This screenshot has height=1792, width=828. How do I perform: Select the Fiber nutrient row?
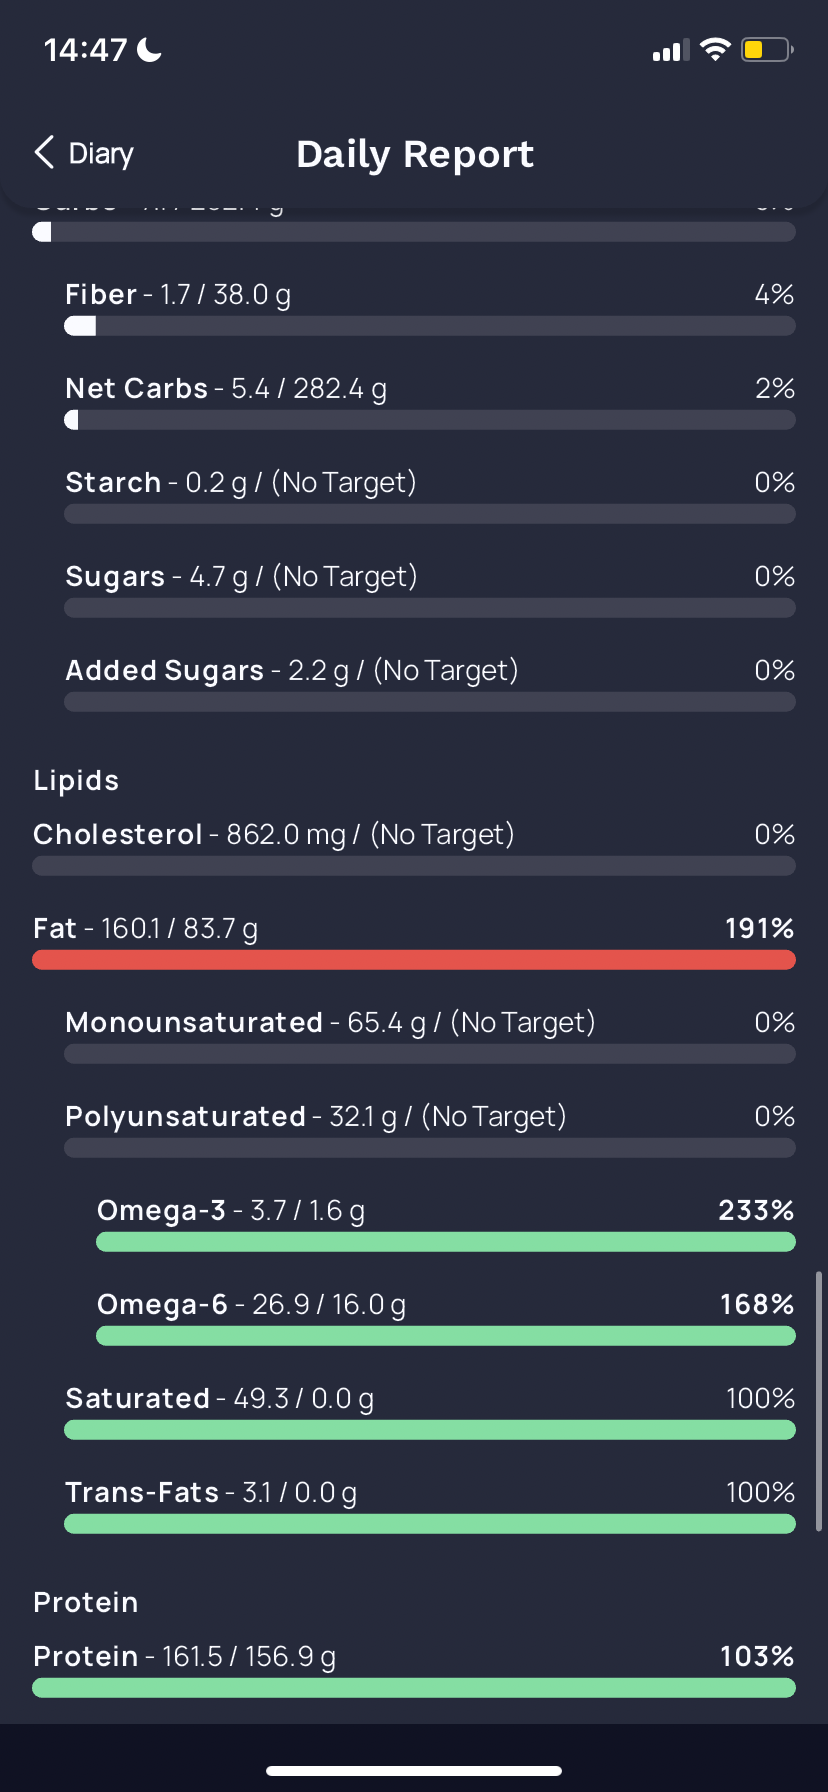(430, 309)
